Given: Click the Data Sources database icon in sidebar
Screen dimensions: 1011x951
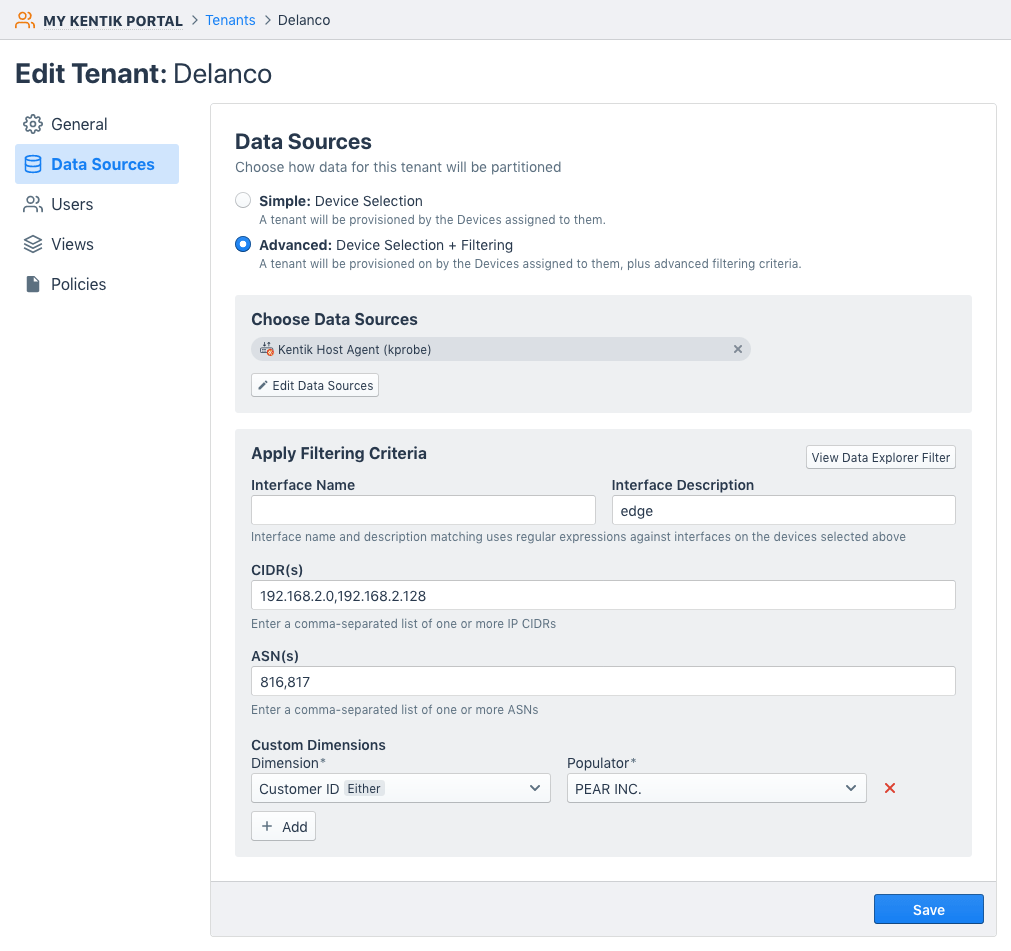Looking at the screenshot, I should 31,163.
